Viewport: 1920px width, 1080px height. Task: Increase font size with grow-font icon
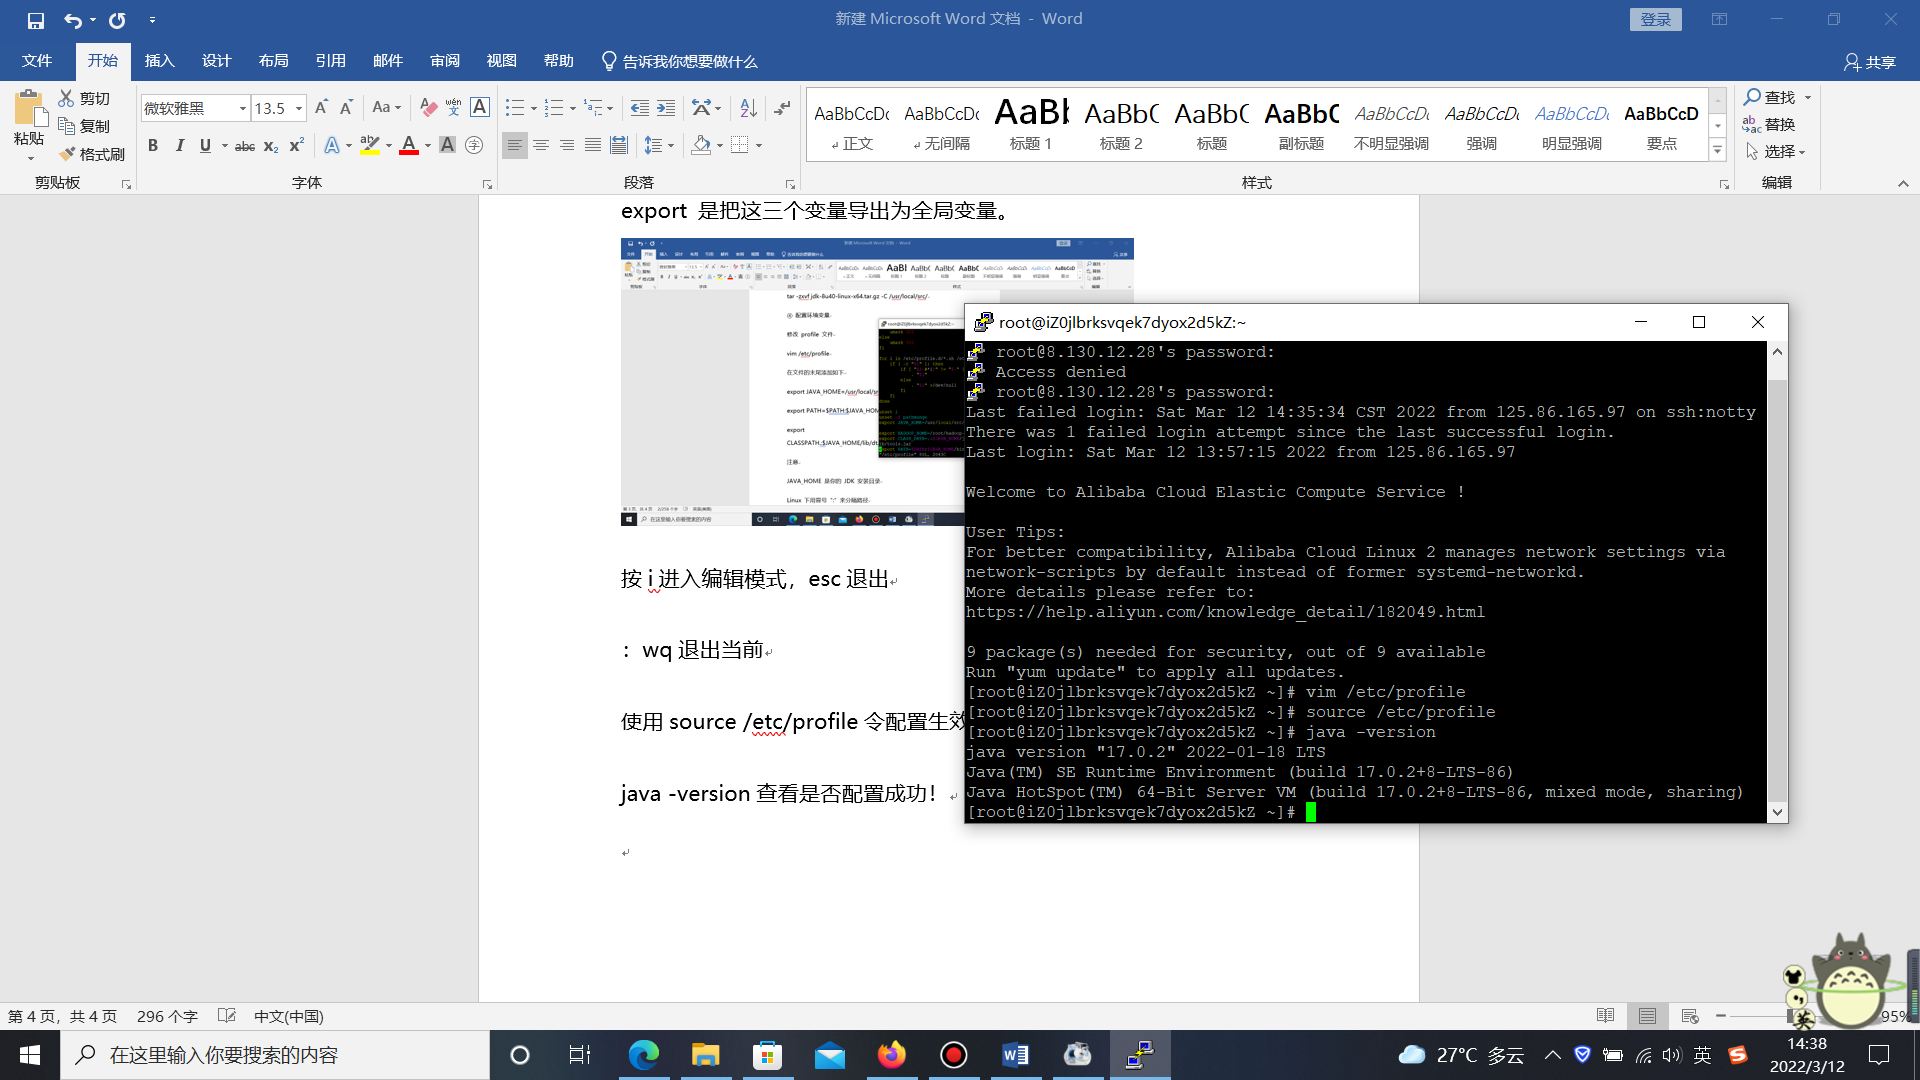pyautogui.click(x=321, y=108)
